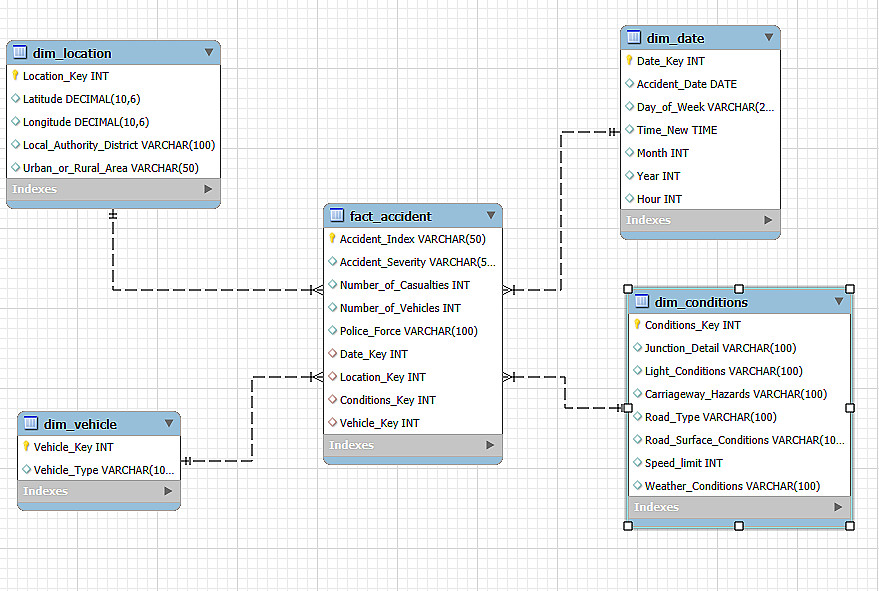Click the dim_vehicle table icon
Viewport: 879px width, 591px height.
click(x=31, y=423)
